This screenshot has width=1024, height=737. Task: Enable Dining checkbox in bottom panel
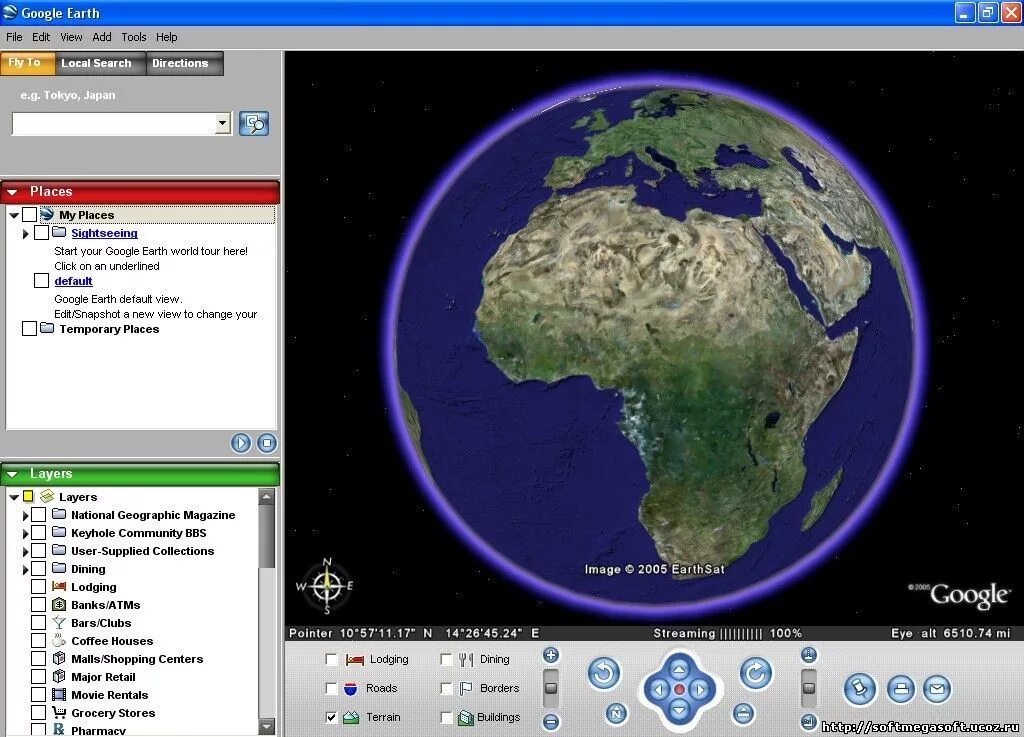pyautogui.click(x=446, y=659)
